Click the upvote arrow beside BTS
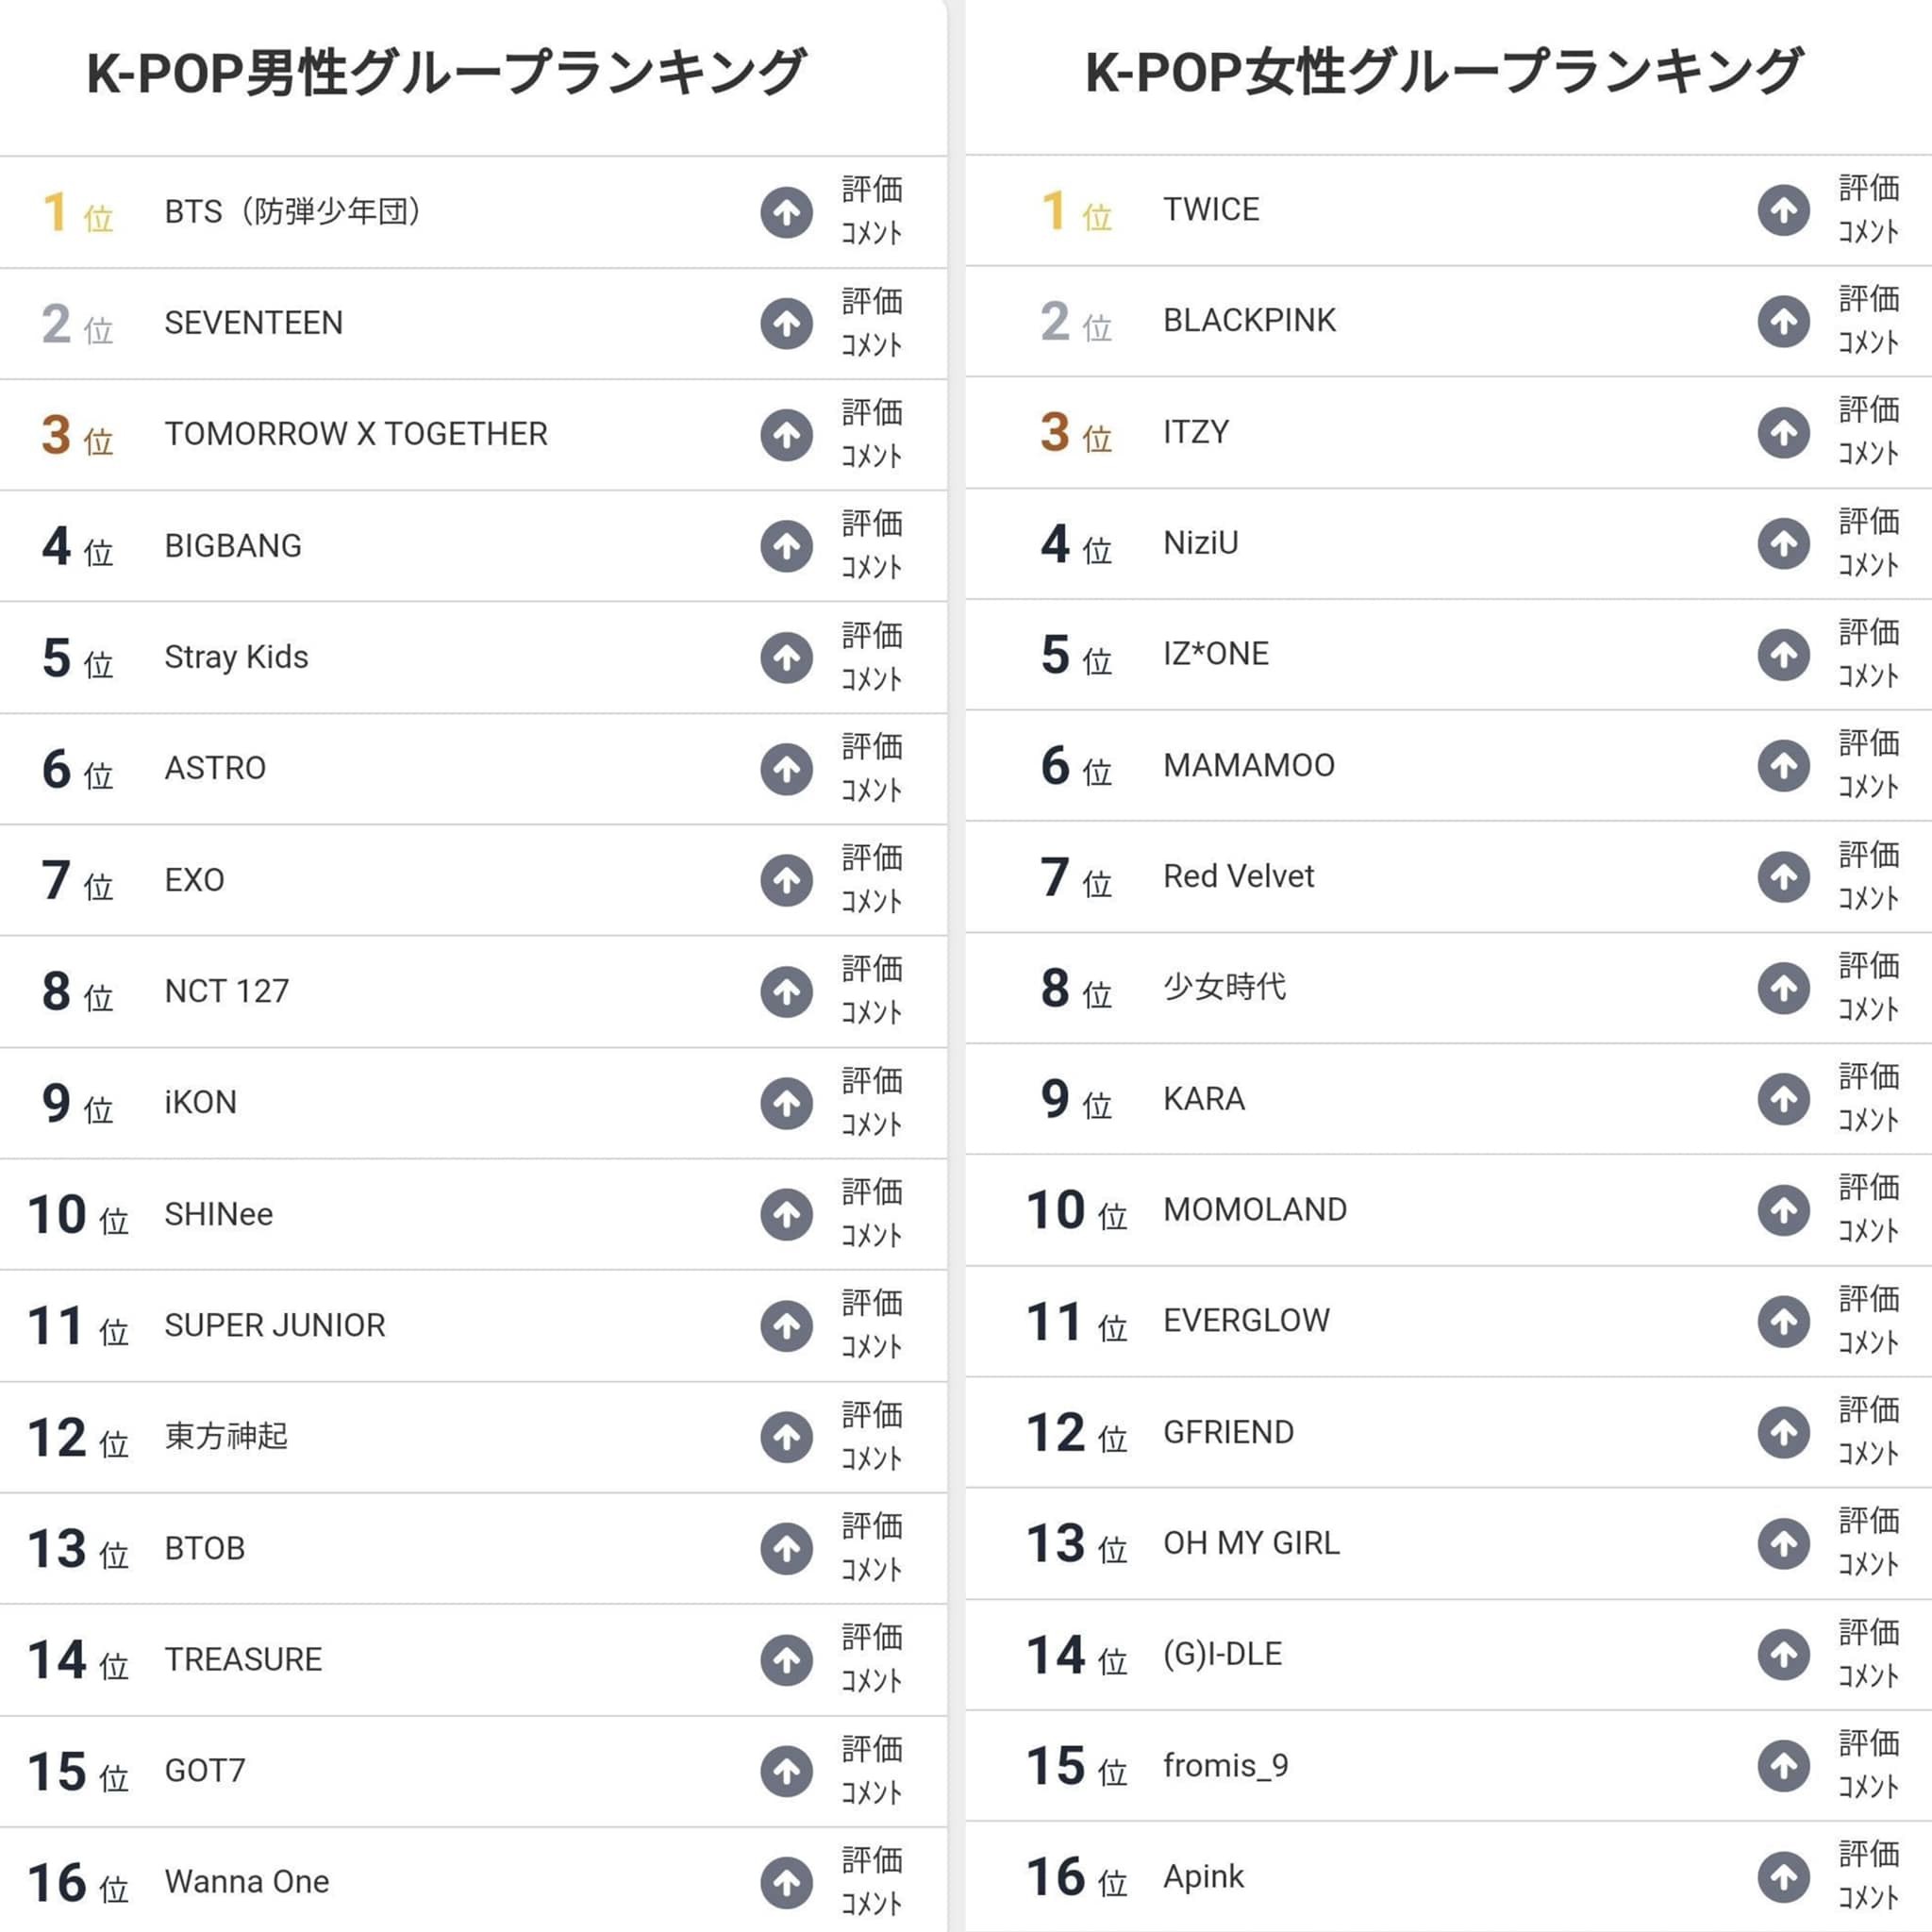The height and width of the screenshot is (1932, 1932). pos(786,212)
